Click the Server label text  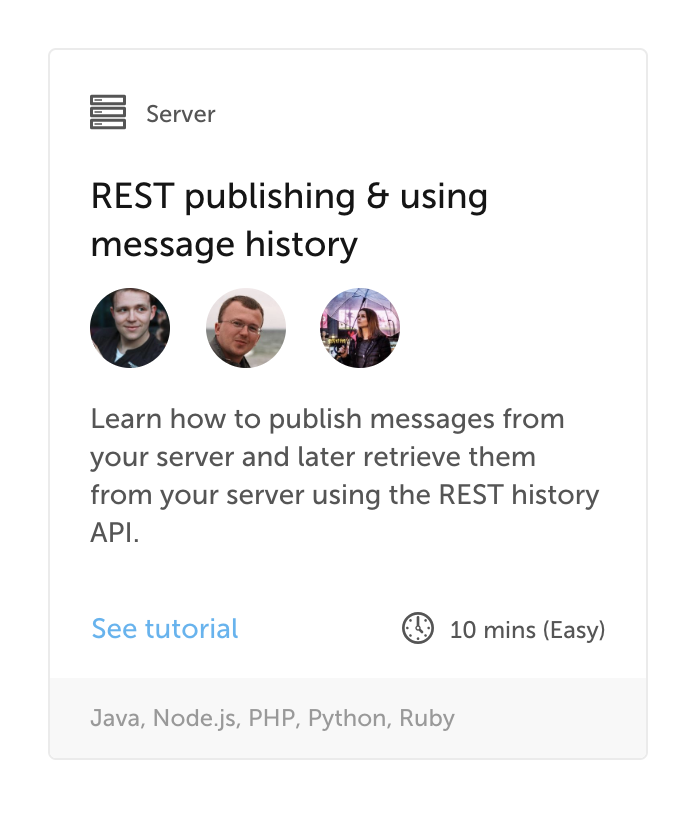tap(181, 114)
